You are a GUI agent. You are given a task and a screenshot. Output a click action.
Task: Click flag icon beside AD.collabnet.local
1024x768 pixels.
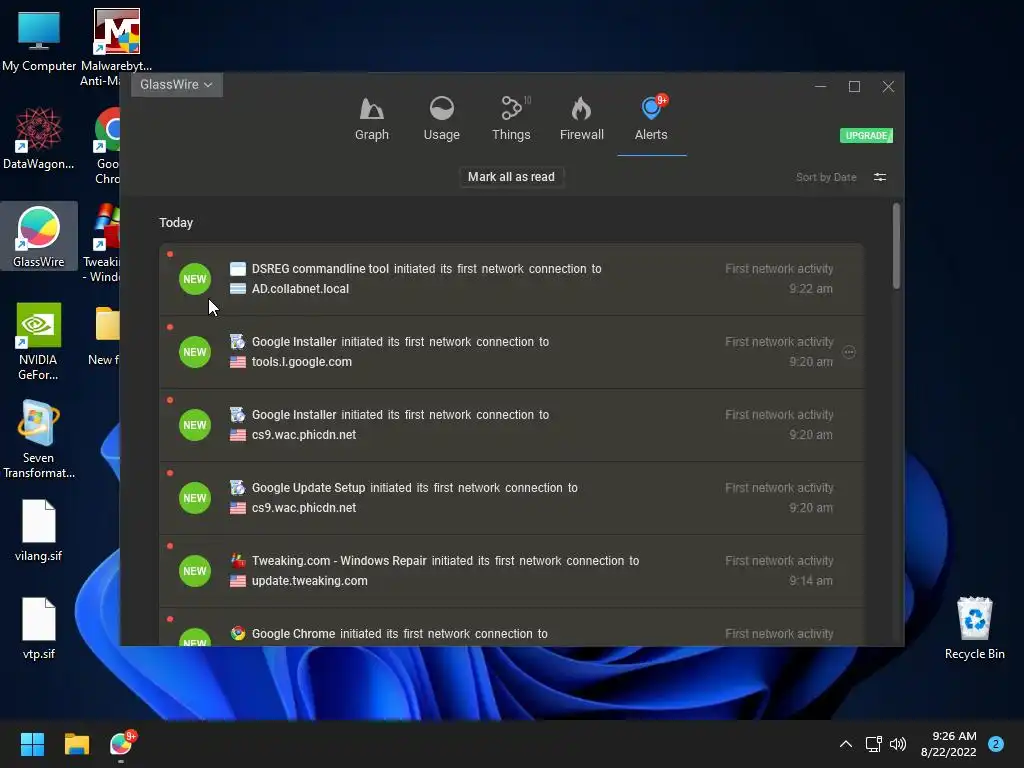coord(238,289)
